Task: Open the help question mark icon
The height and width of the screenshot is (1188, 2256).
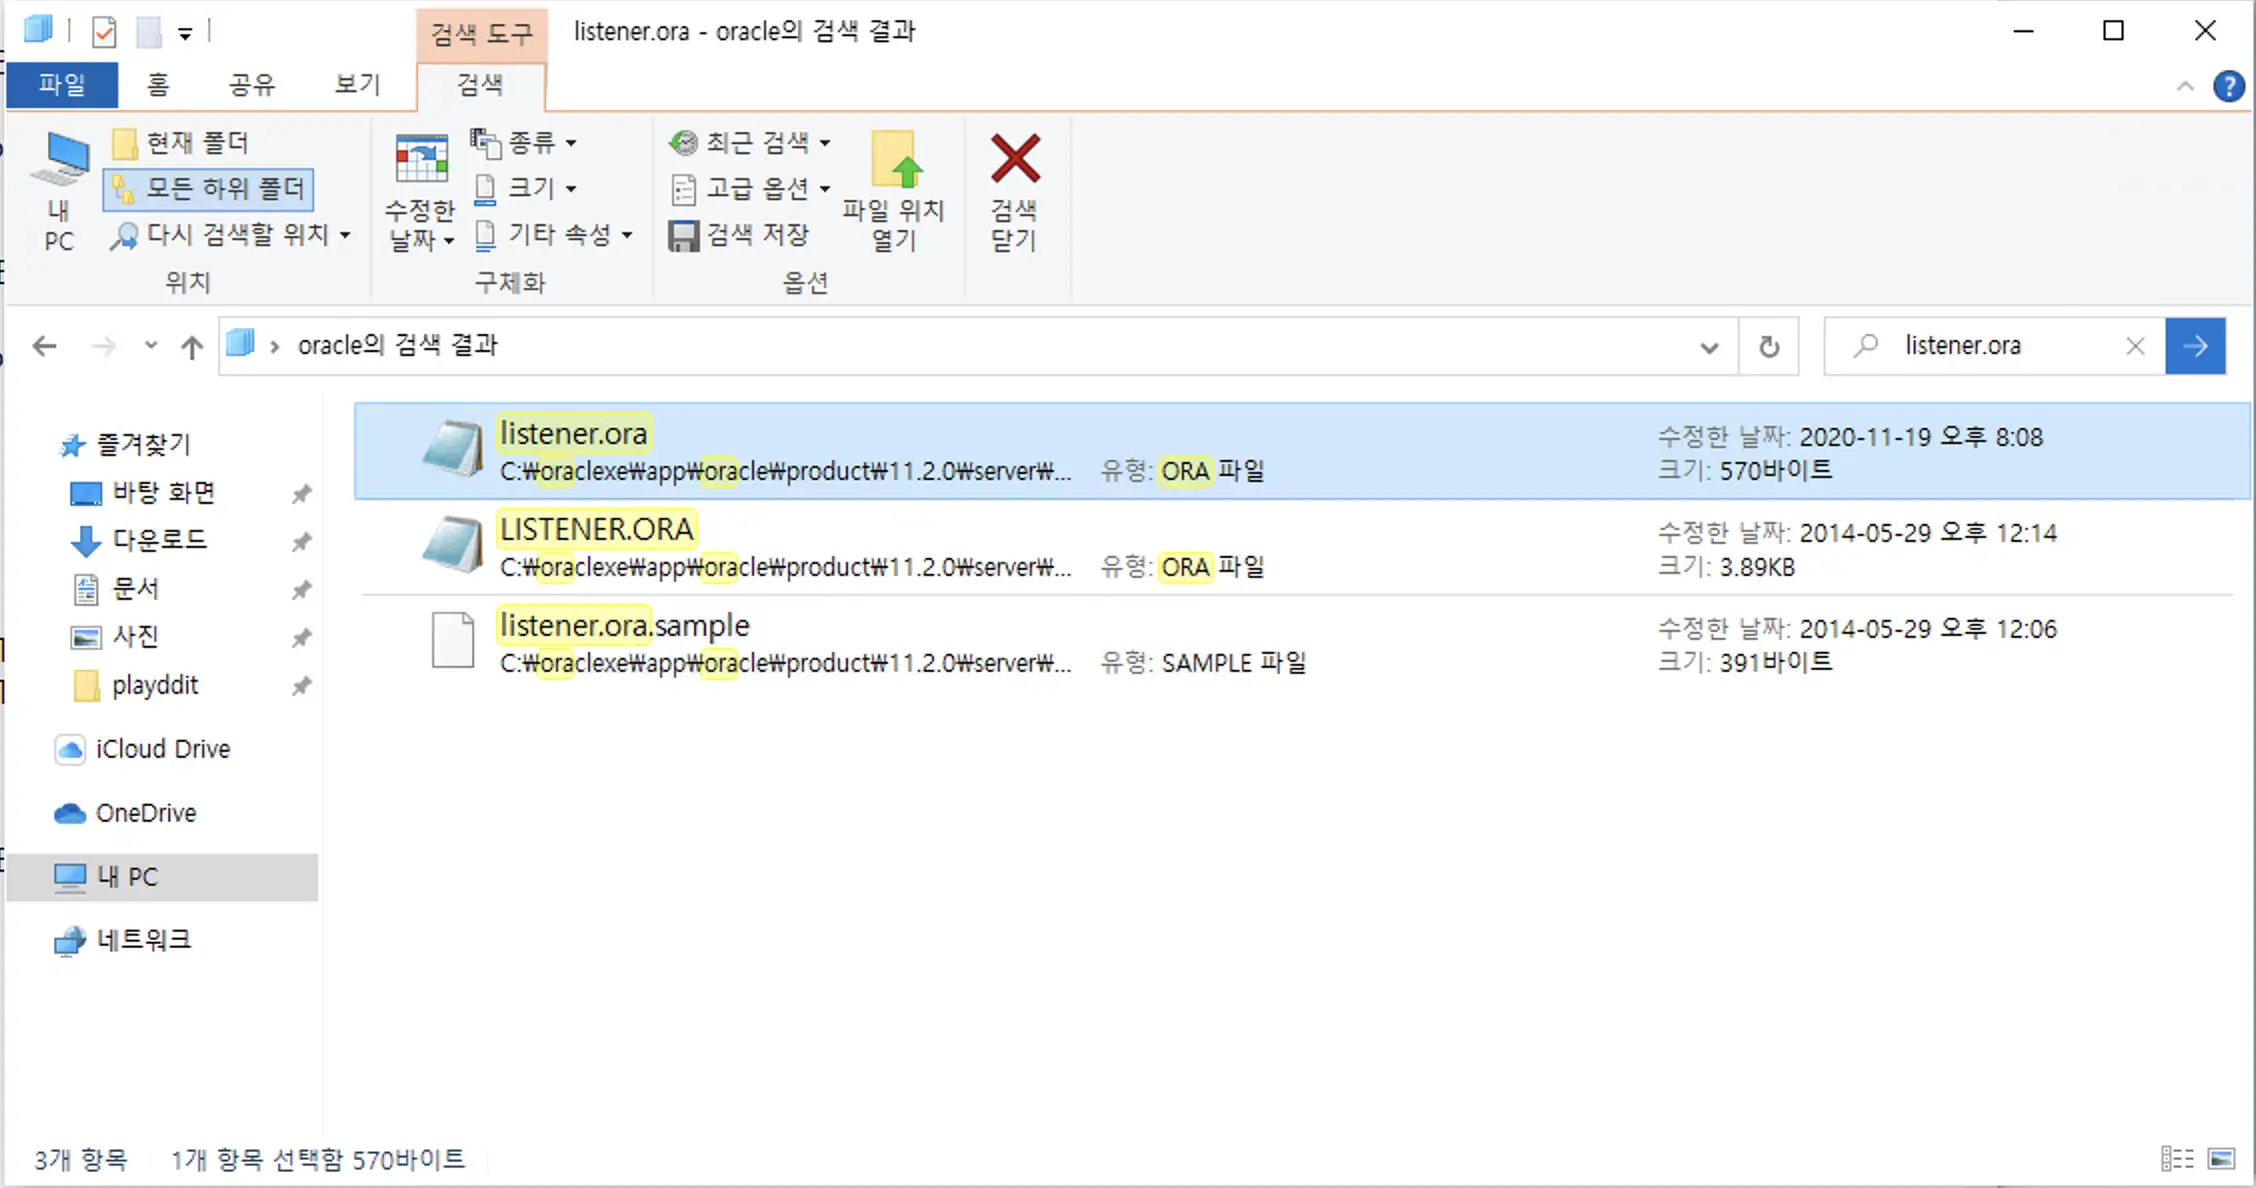Action: (x=2228, y=86)
